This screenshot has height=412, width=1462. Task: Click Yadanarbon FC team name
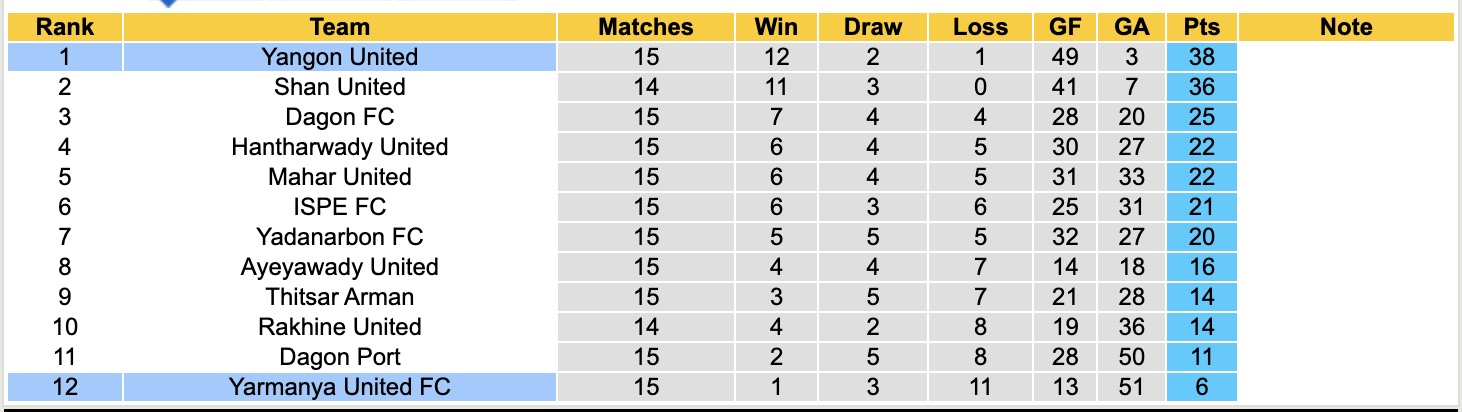coord(339,237)
